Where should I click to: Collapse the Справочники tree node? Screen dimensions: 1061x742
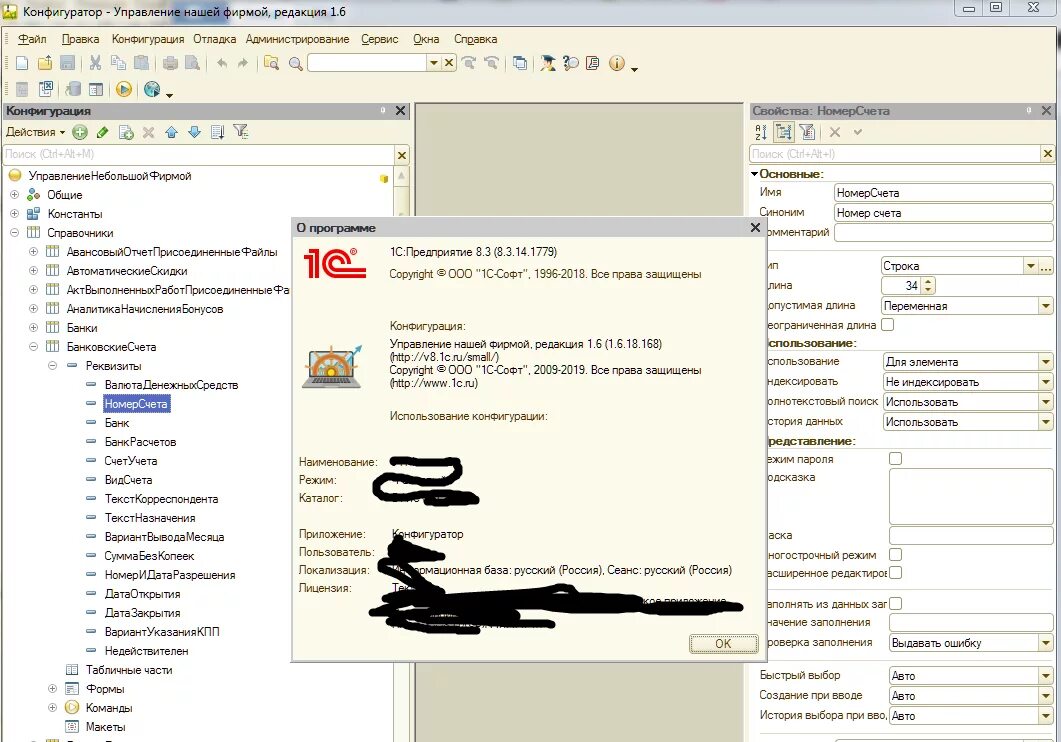[14, 233]
